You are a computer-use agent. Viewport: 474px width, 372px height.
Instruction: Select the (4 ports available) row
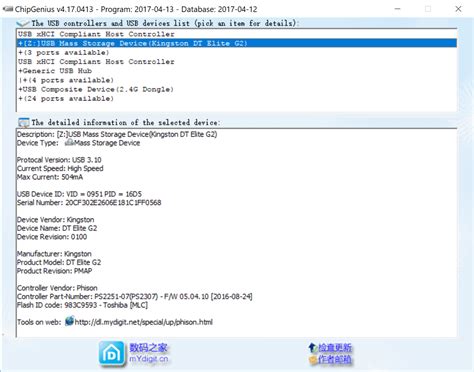pos(237,80)
